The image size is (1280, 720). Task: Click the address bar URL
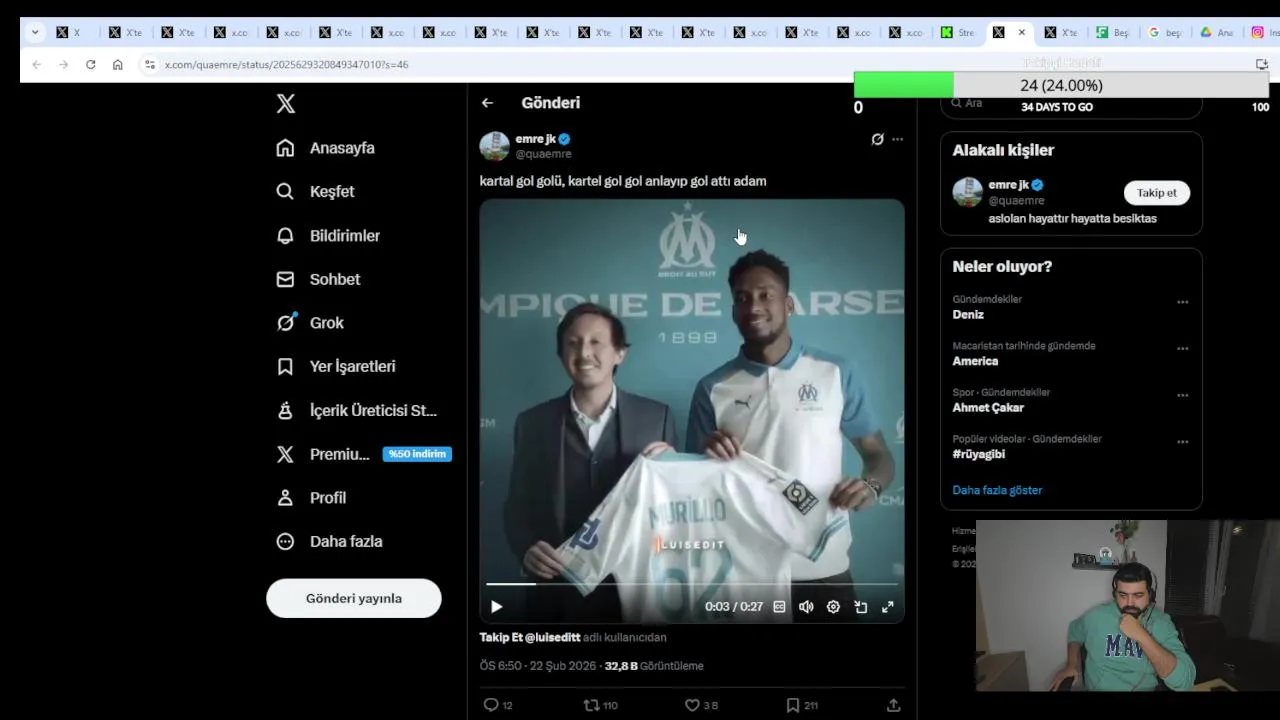coord(286,64)
